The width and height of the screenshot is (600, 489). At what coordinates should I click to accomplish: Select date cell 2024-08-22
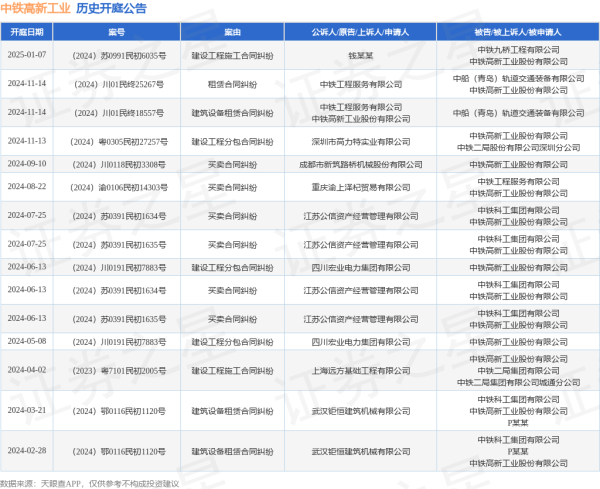27,186
